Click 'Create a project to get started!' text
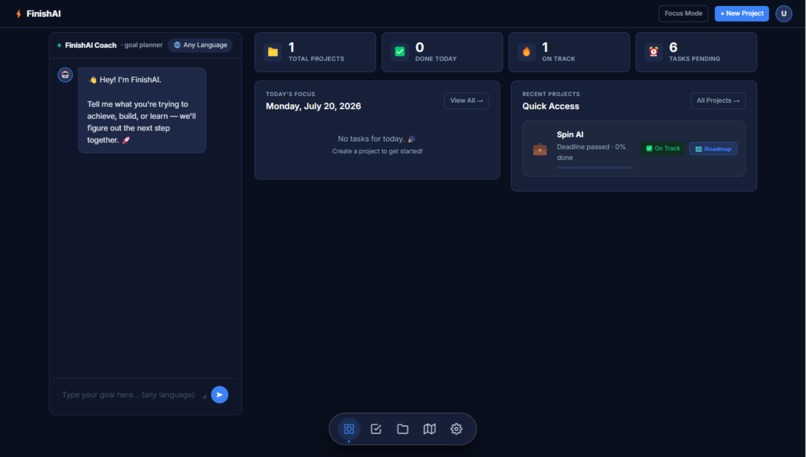Screen dimensions: 806x457 tap(377, 151)
